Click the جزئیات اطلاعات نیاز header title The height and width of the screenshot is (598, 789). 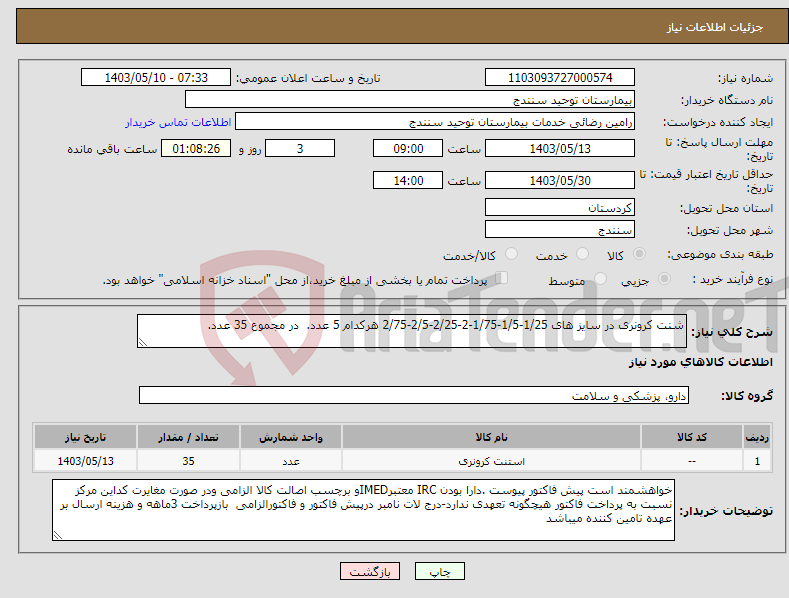point(715,27)
